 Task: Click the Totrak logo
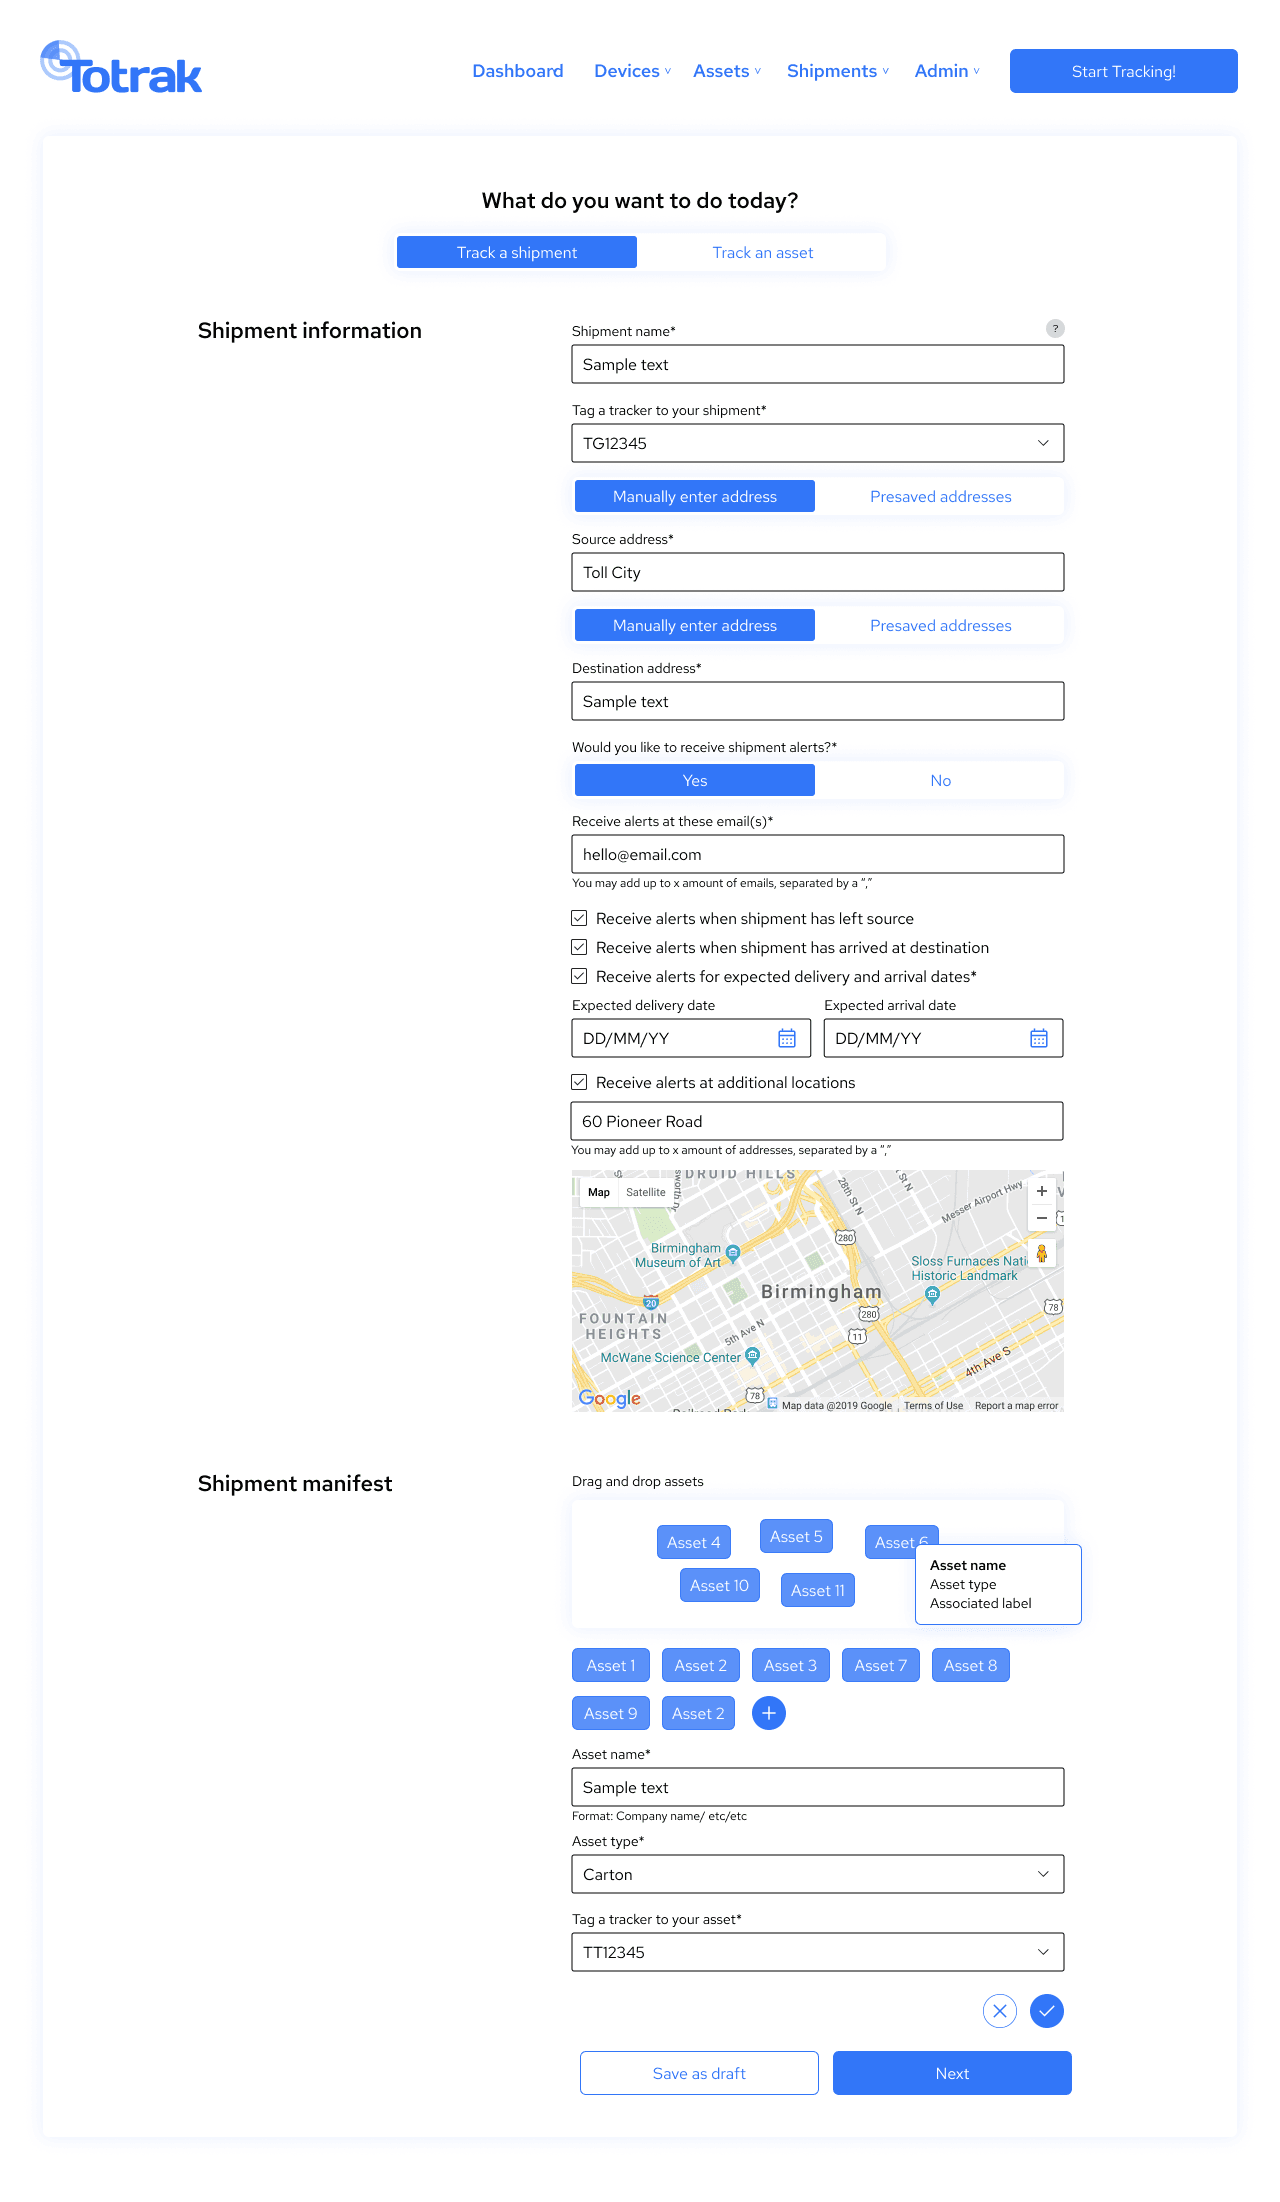[121, 68]
